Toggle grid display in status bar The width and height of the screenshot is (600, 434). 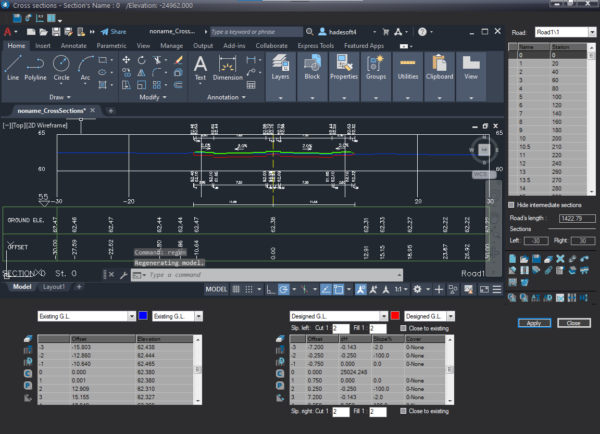(236, 289)
